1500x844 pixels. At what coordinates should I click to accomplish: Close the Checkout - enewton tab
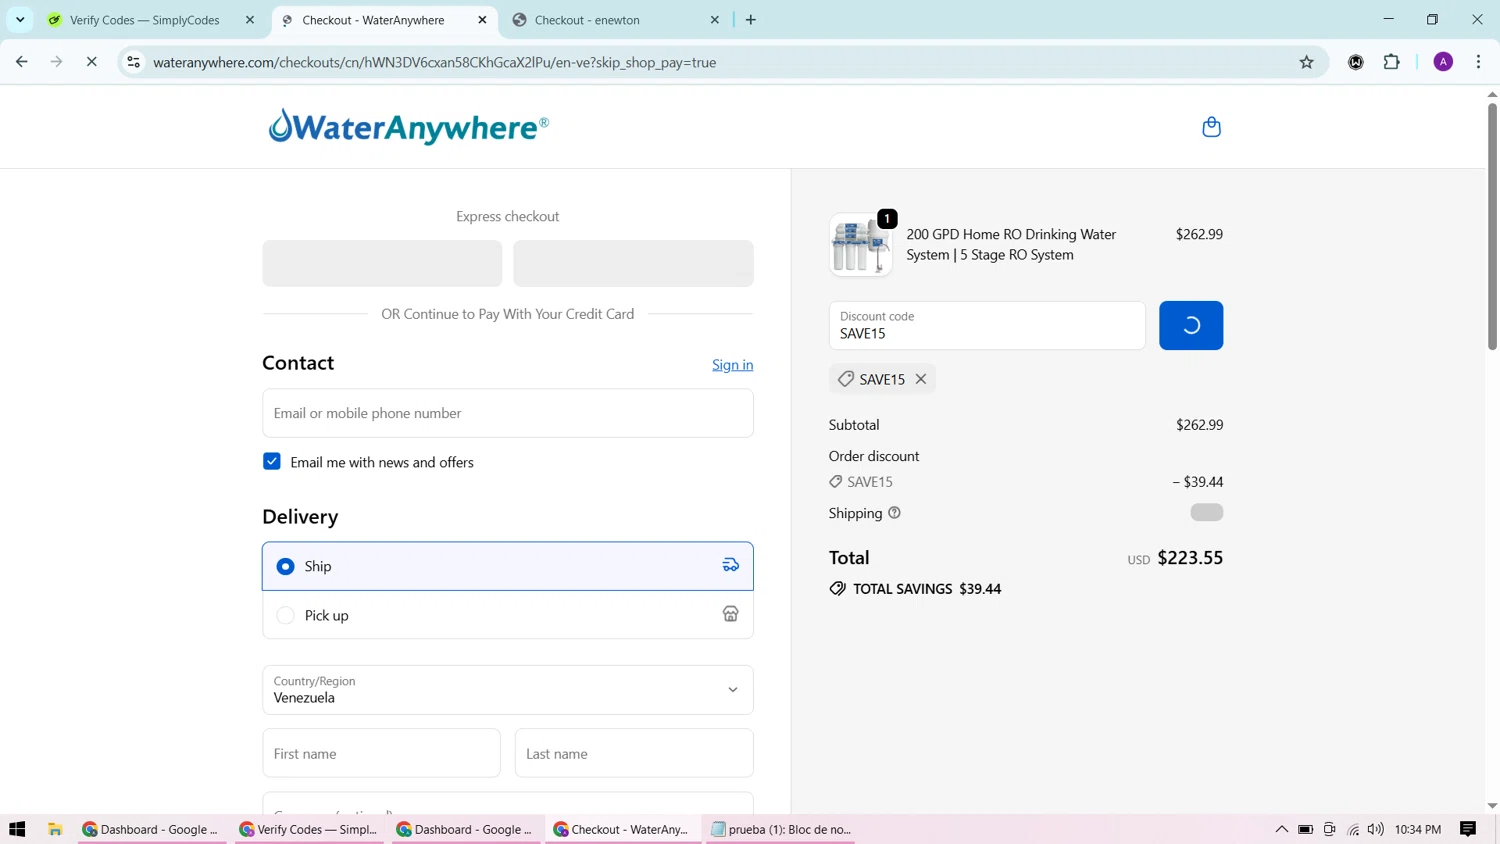[715, 20]
